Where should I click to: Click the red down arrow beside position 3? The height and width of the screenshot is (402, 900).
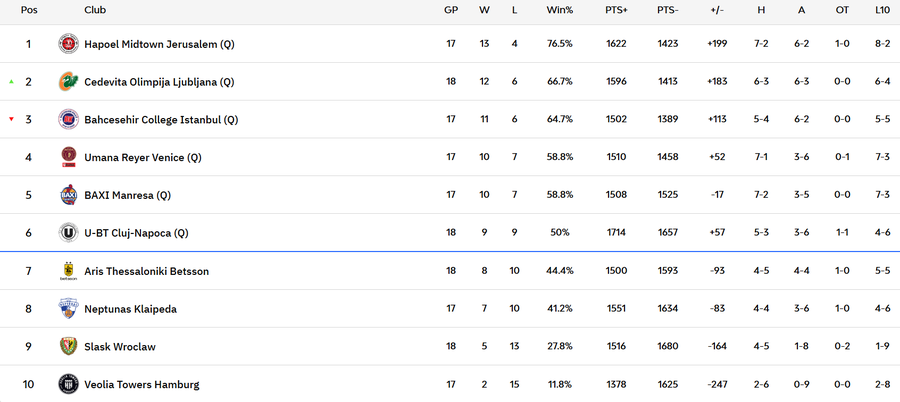(11, 120)
